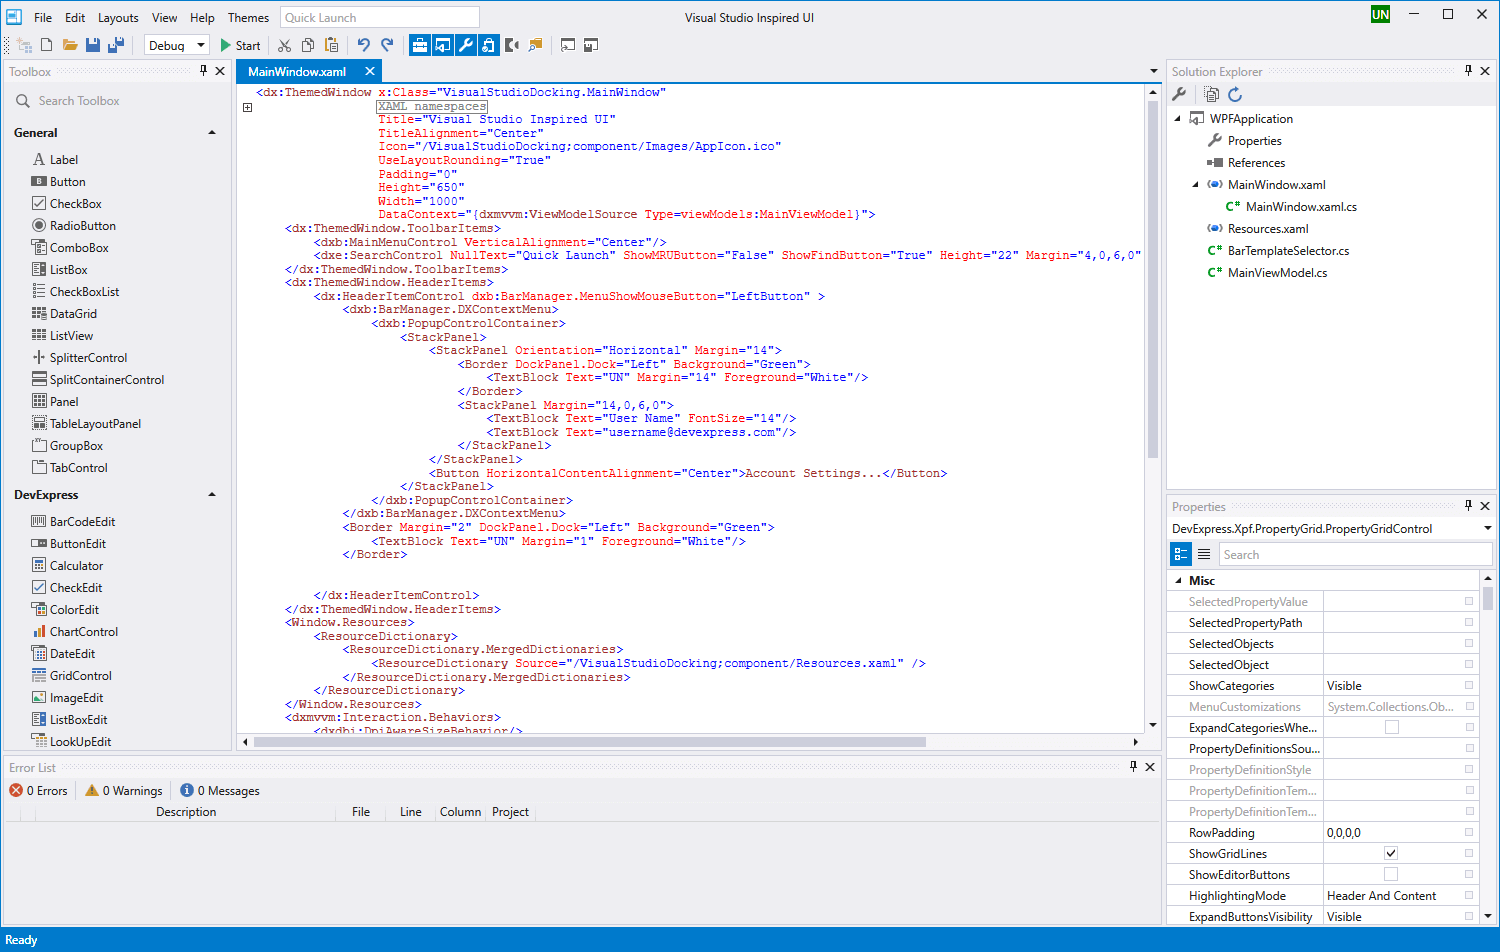Image resolution: width=1500 pixels, height=952 pixels.
Task: Collapse the General toolbox group
Action: pos(212,133)
